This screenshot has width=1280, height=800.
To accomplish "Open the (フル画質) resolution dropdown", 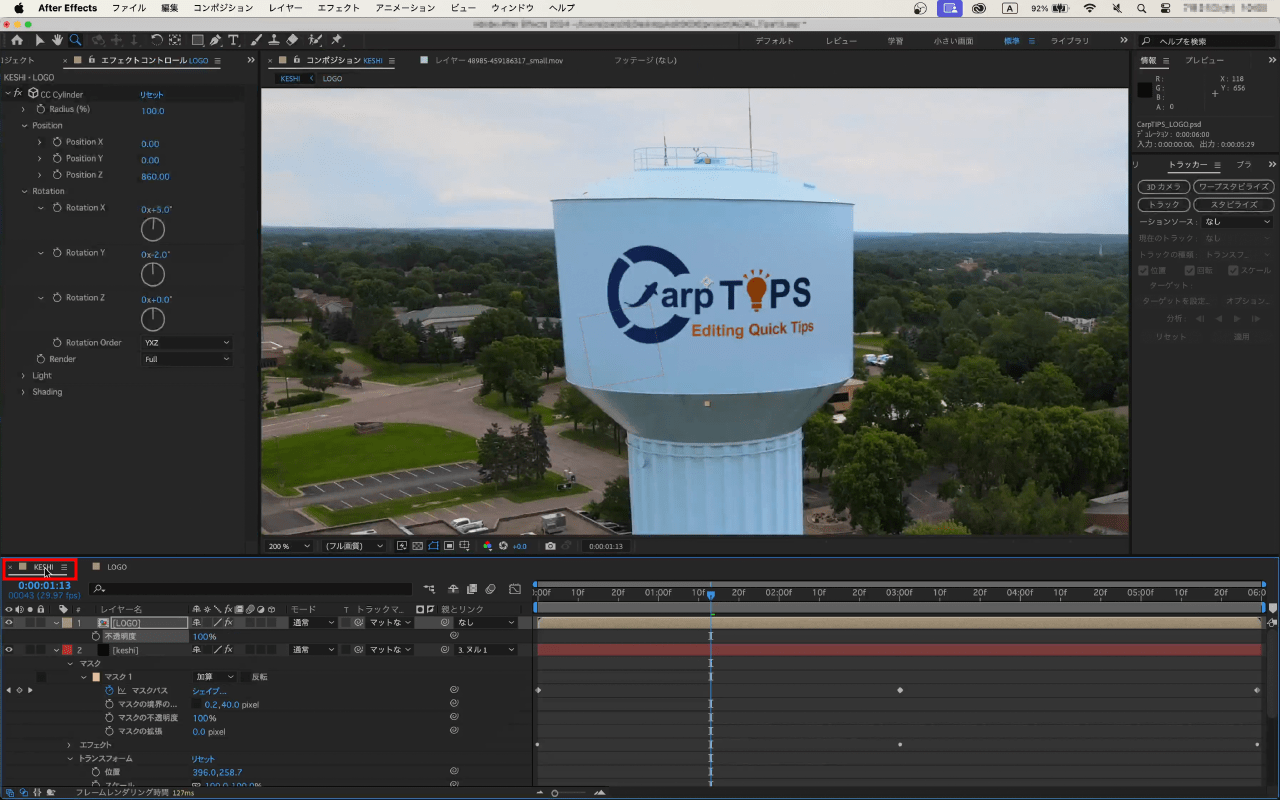I will point(355,546).
